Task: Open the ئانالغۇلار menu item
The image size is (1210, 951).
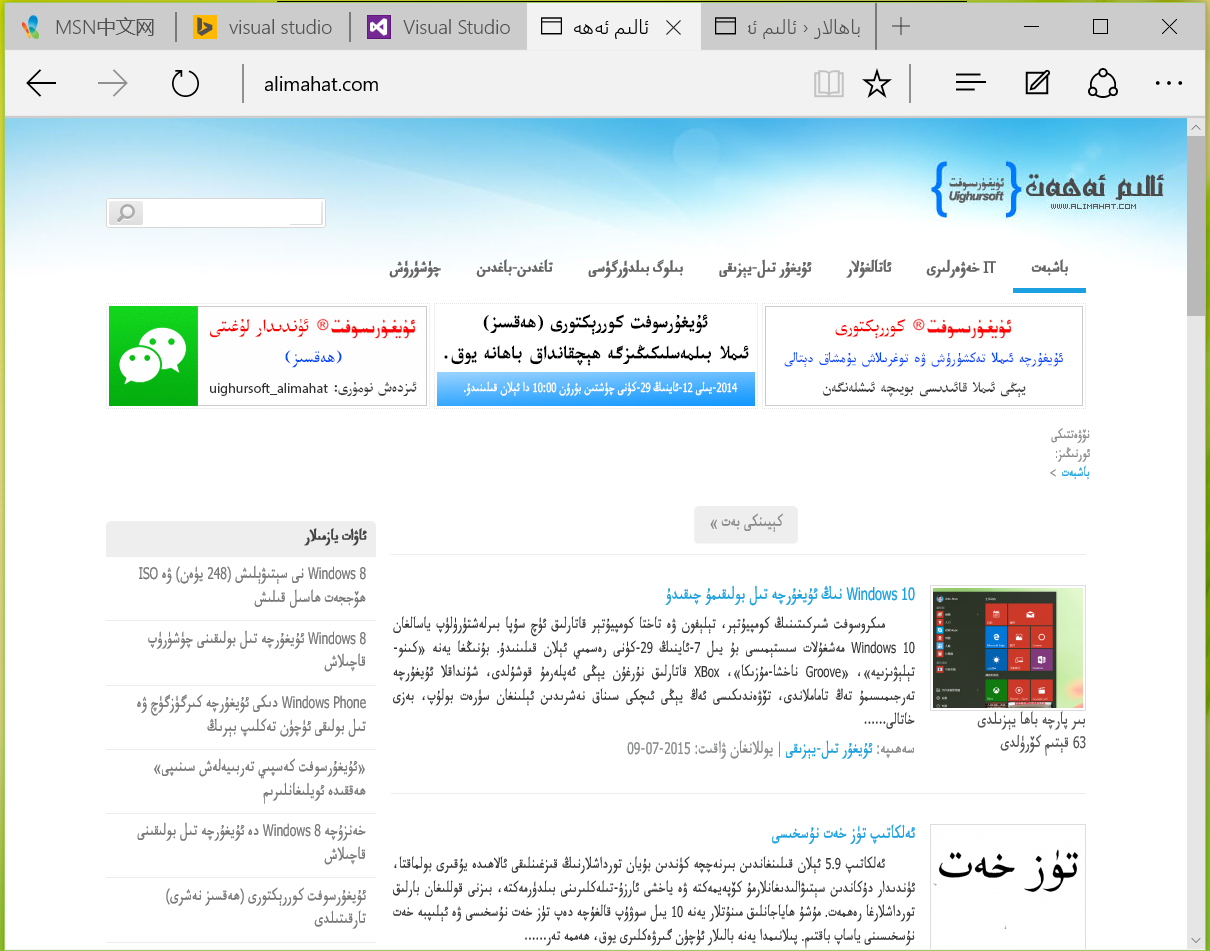Action: 869,268
